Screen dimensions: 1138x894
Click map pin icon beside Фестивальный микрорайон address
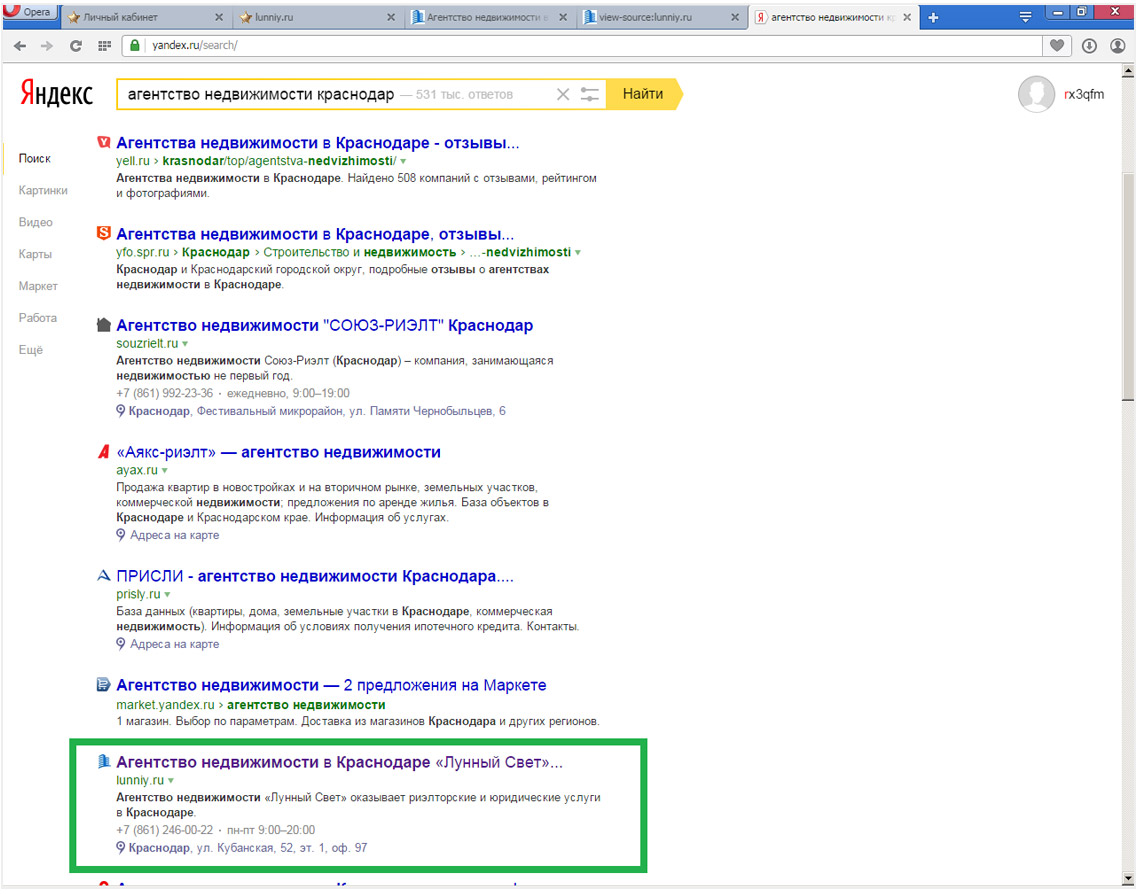120,411
